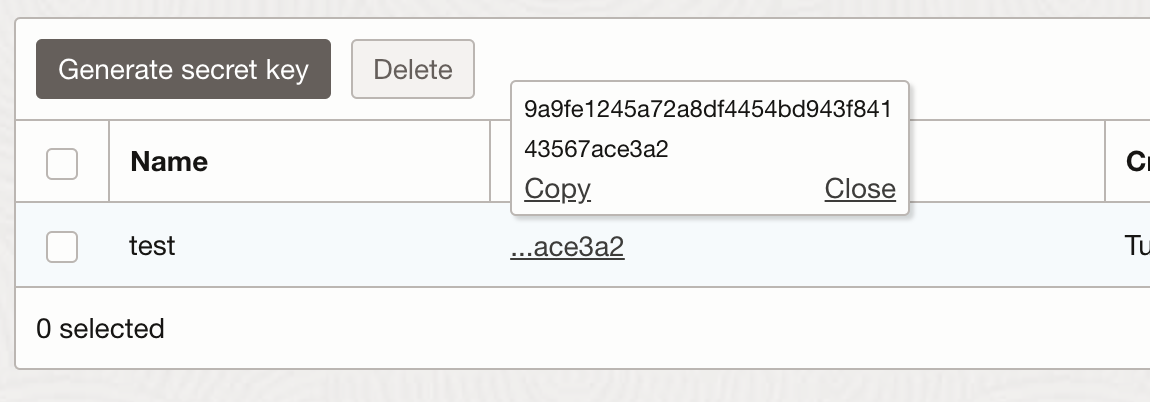This screenshot has width=1150, height=402.
Task: Open the ...ace3a2 secret key link
Action: pos(567,247)
